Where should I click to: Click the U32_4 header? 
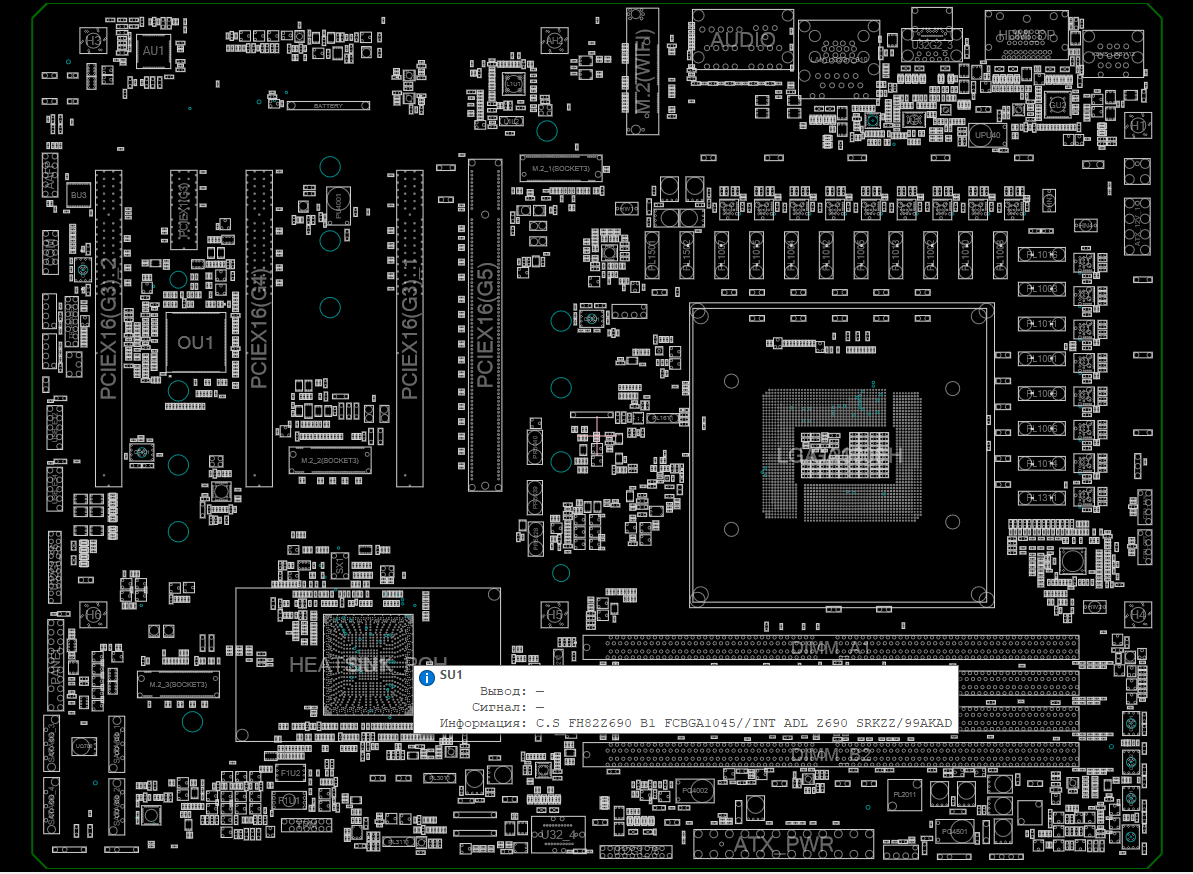click(x=559, y=834)
